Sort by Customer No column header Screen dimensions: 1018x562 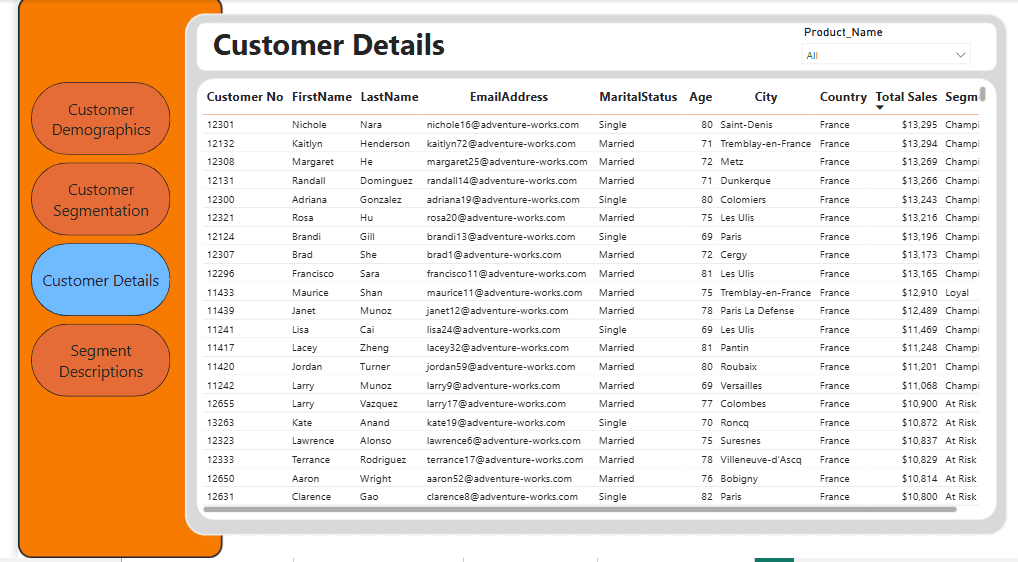click(245, 97)
